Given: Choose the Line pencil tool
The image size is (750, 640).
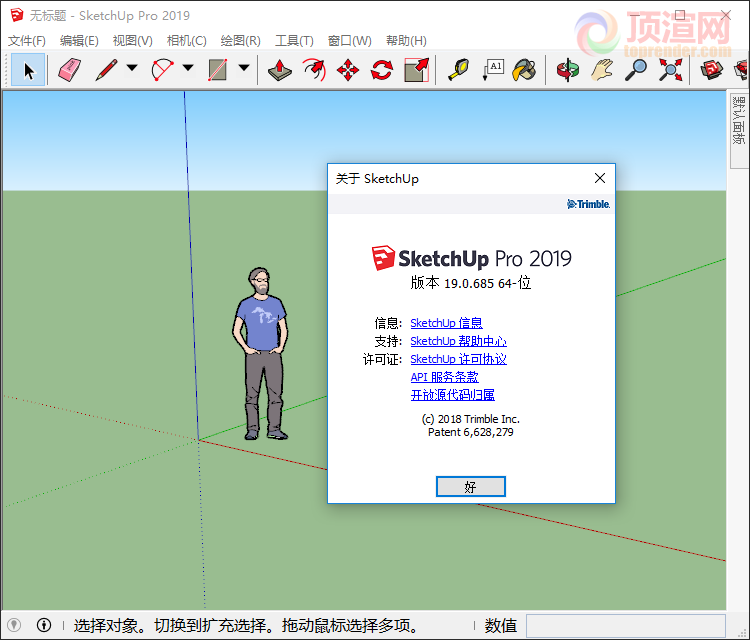Looking at the screenshot, I should tap(106, 70).
